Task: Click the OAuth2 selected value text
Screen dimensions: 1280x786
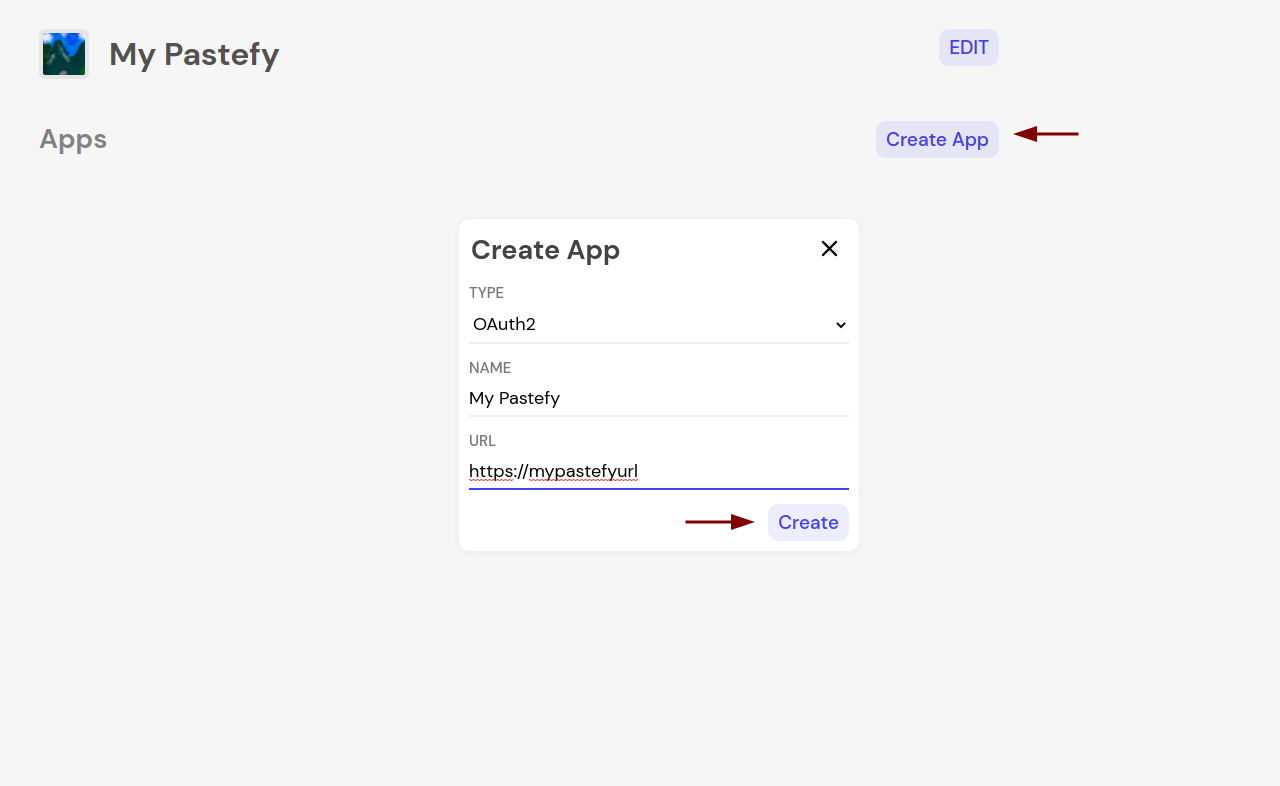Action: coord(504,324)
